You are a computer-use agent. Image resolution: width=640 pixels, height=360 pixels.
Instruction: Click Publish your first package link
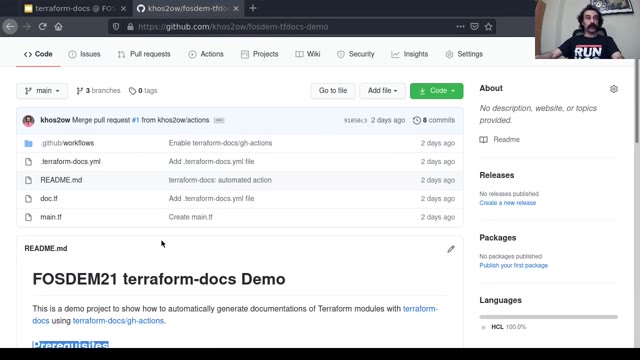(x=513, y=265)
